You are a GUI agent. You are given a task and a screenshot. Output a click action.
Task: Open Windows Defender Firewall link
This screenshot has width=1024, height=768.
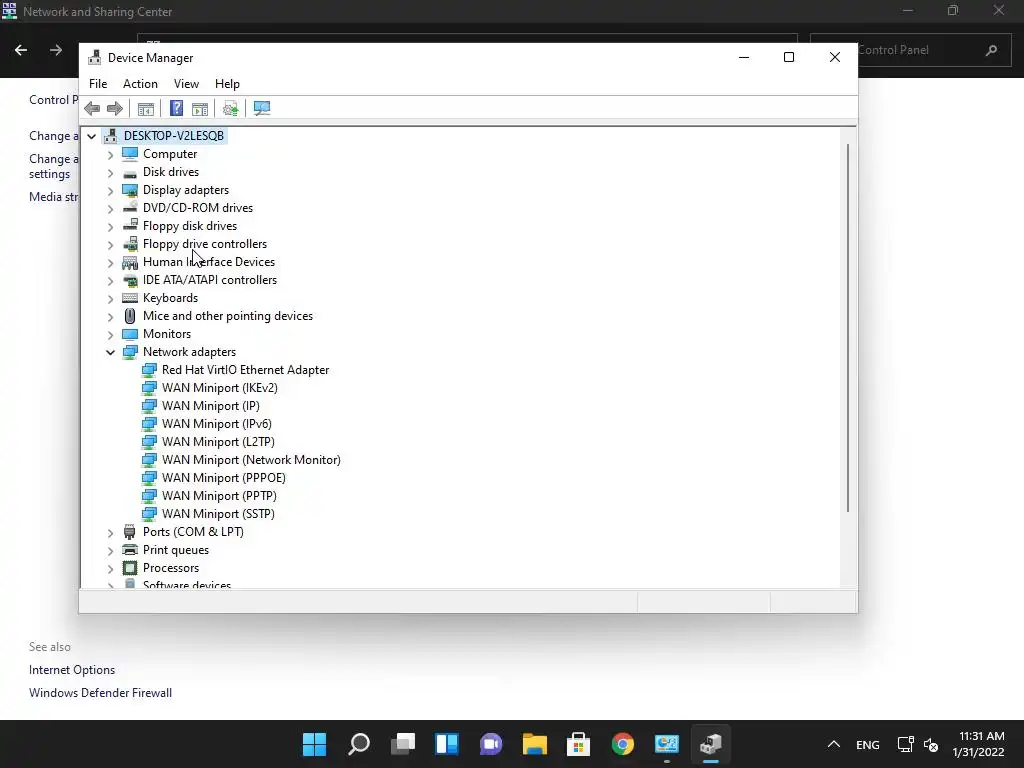[101, 693]
